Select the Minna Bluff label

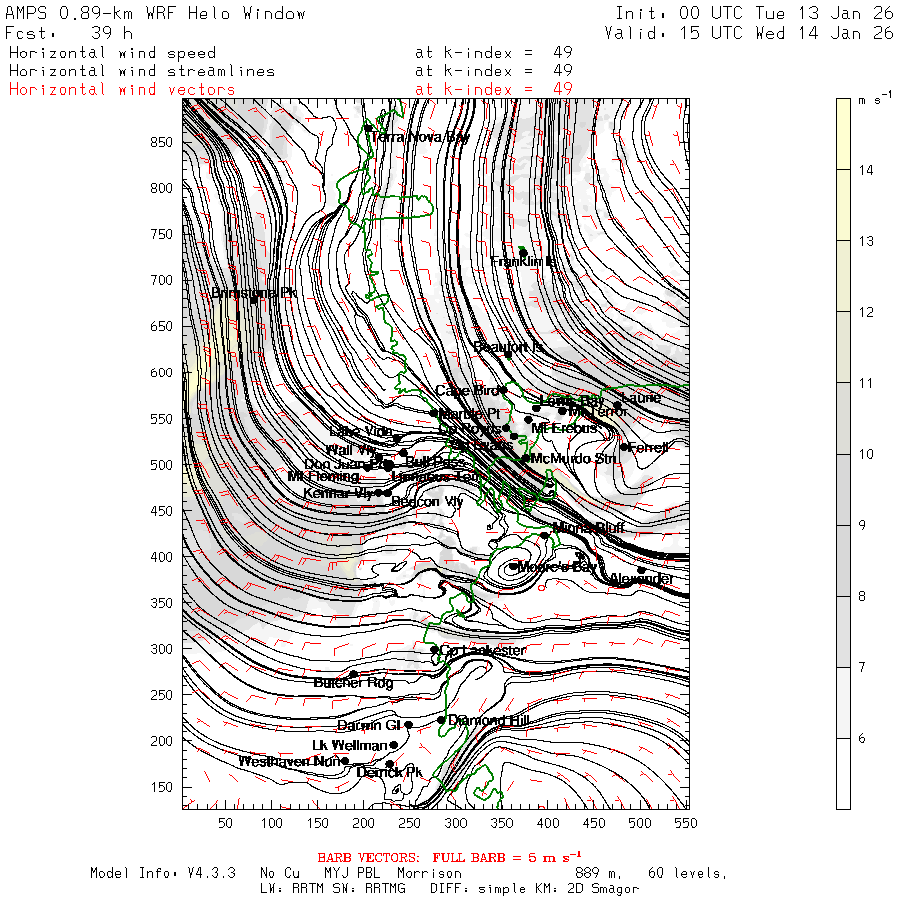[x=589, y=527]
